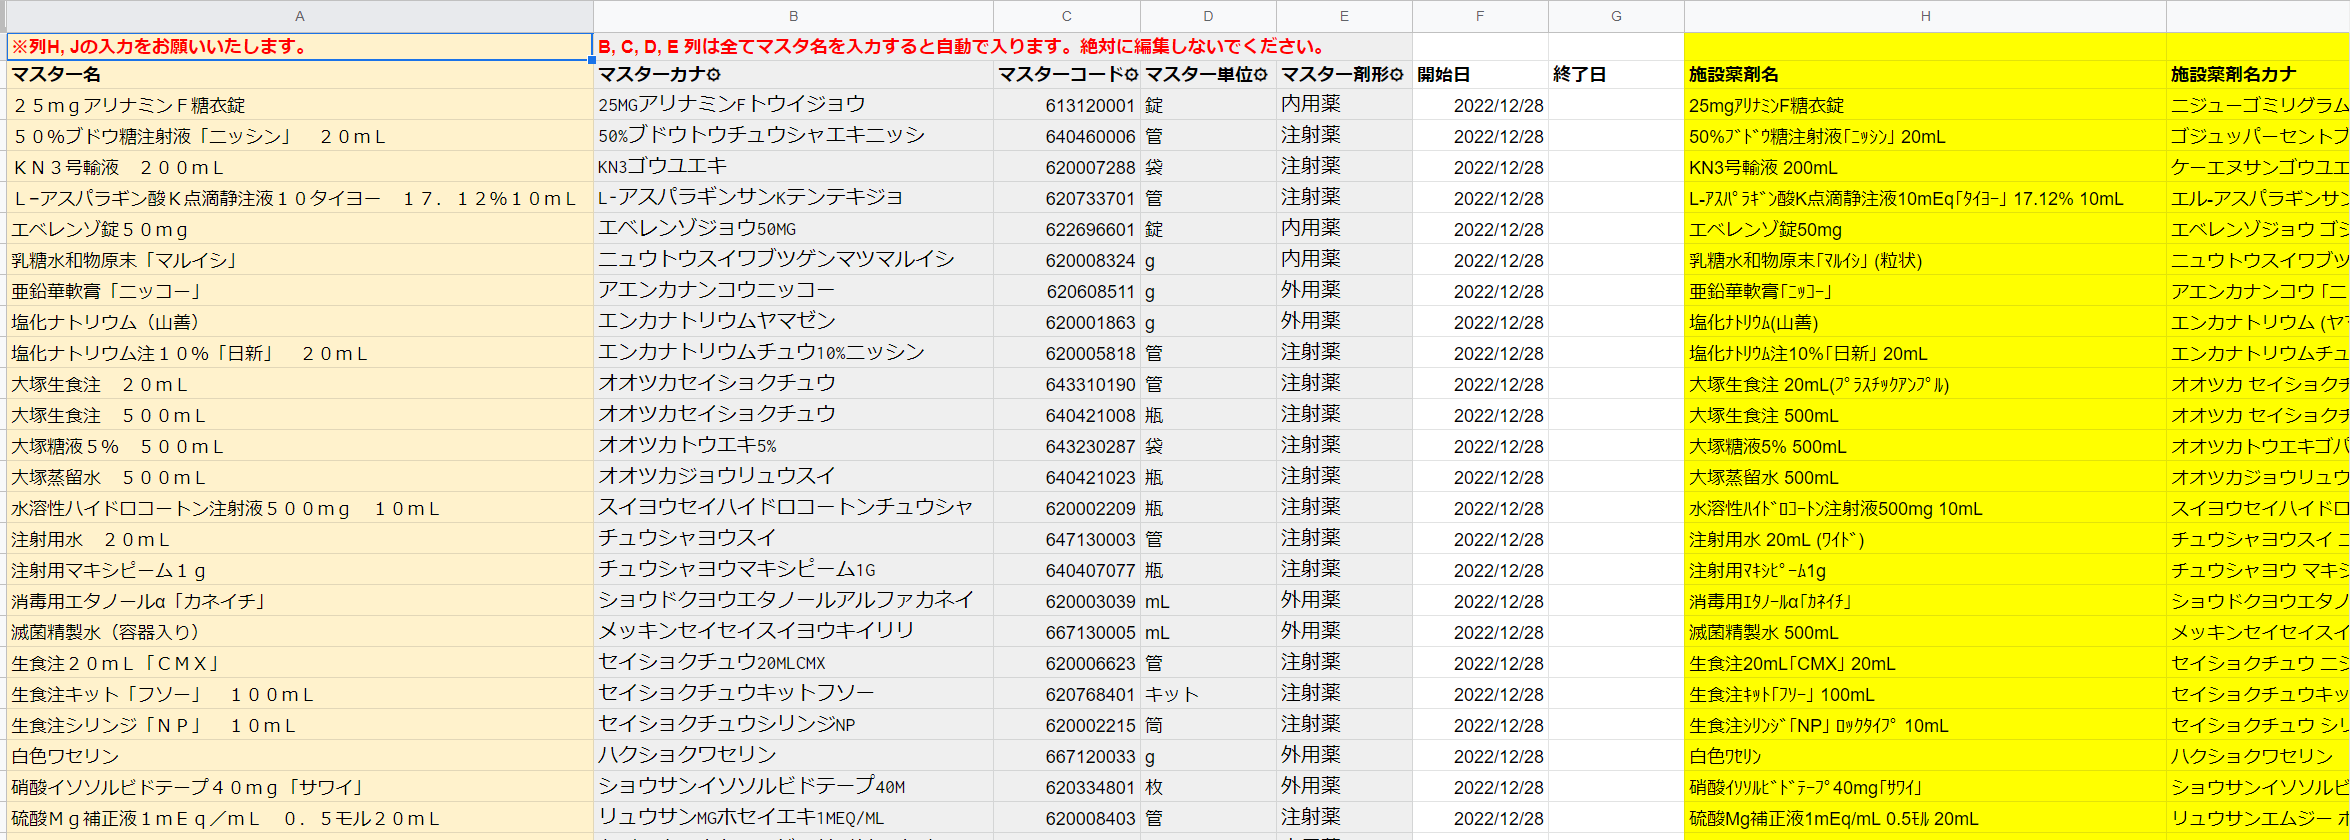Select the マスター名 header cell
Image resolution: width=2350 pixels, height=840 pixels.
[300, 75]
